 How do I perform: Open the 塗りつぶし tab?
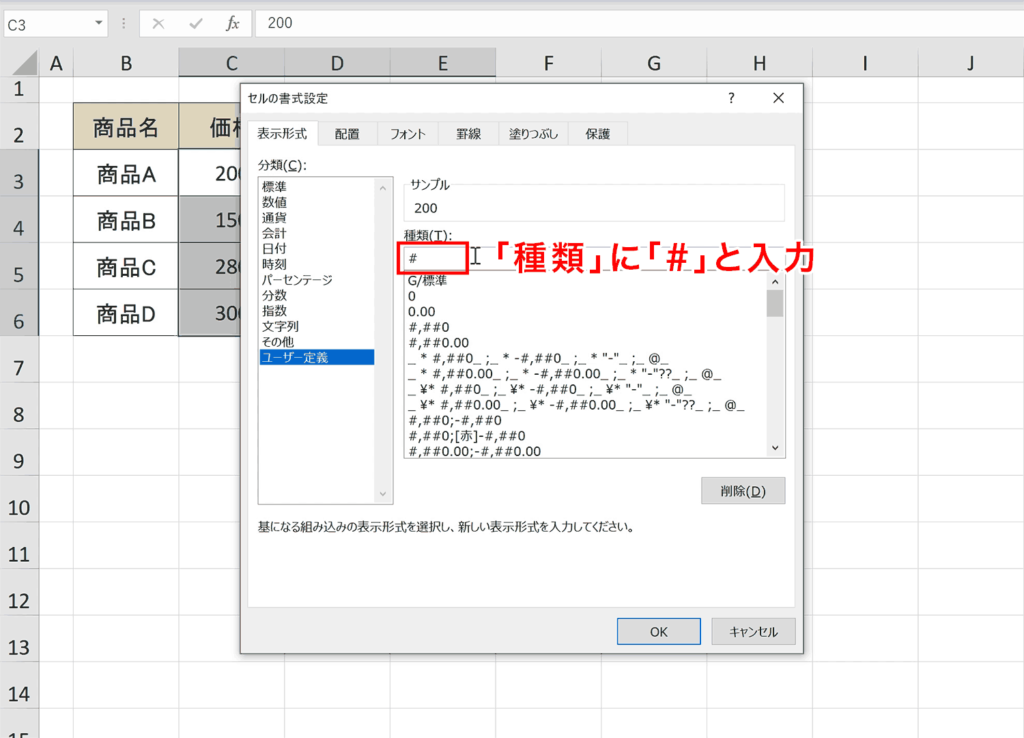533,132
